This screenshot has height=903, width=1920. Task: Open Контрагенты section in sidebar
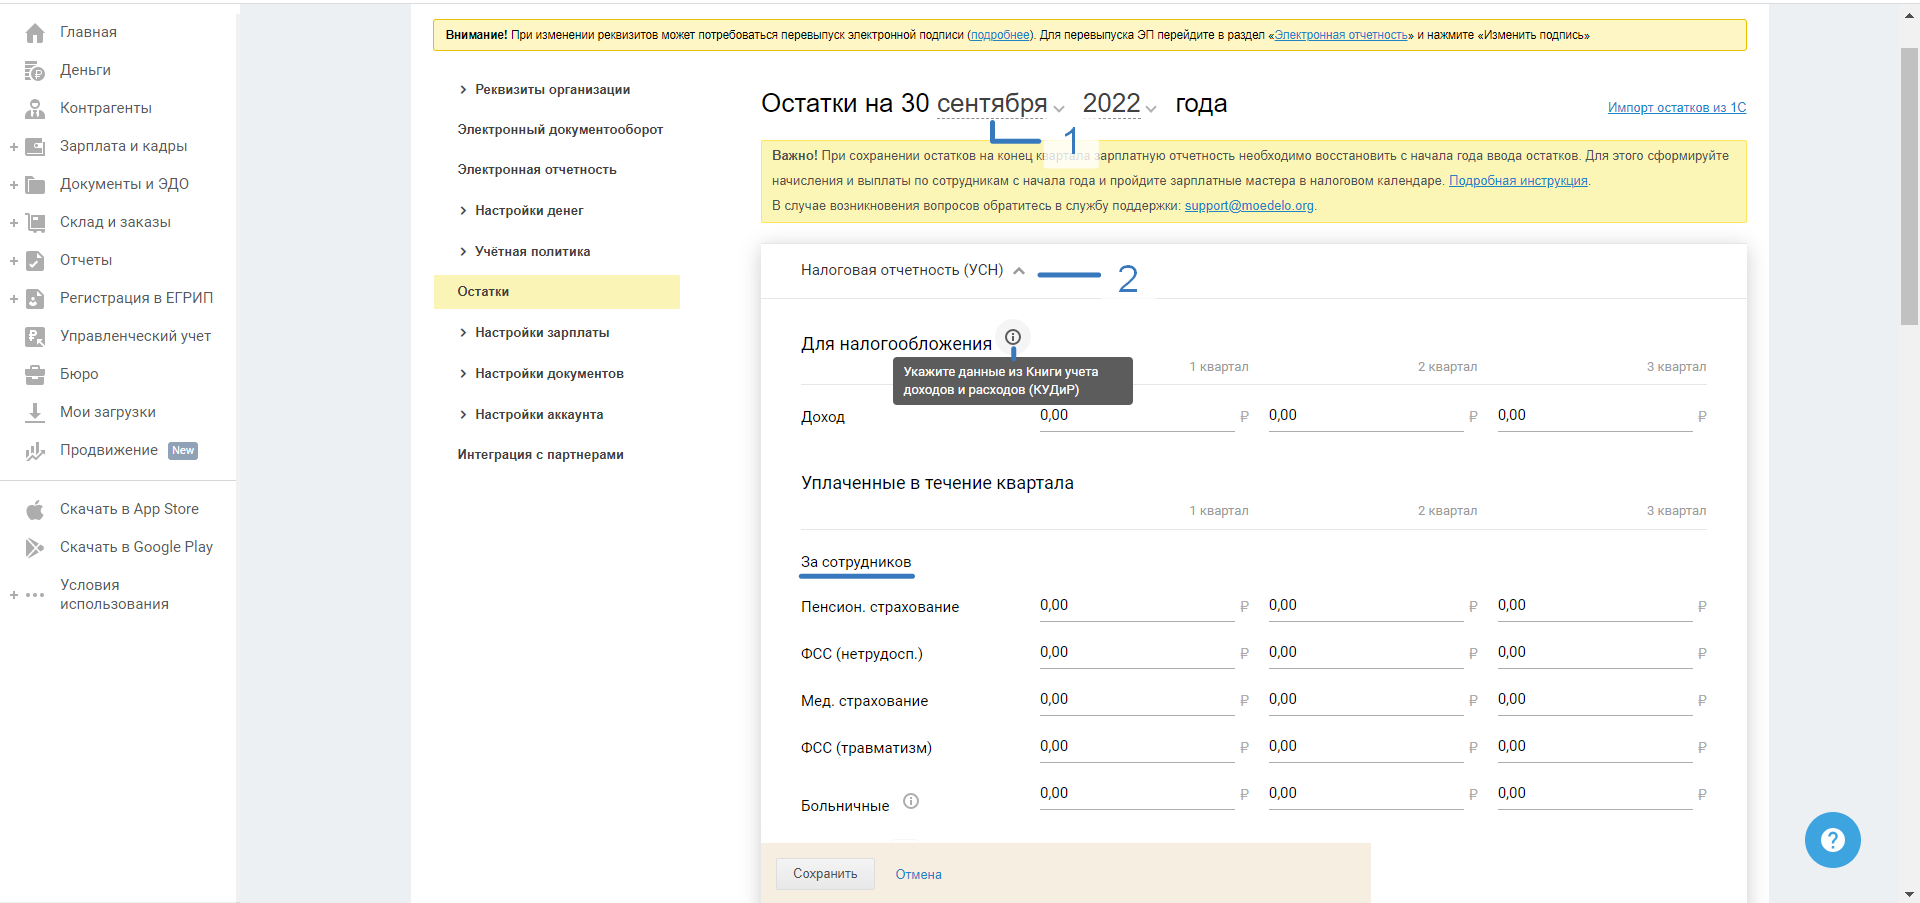[106, 108]
